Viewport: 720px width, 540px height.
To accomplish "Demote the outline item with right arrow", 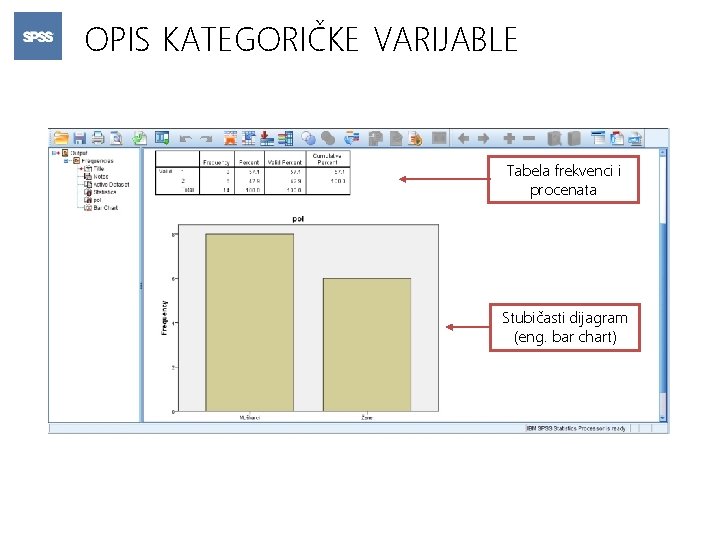I will (484, 138).
